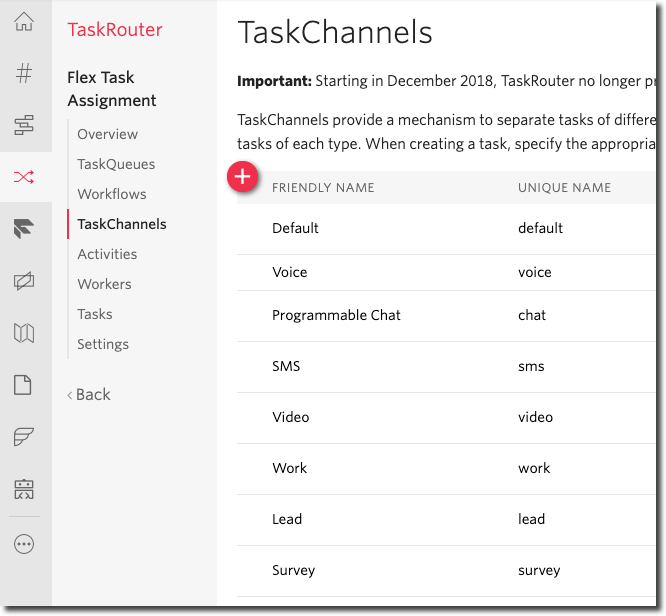
Task: Select the TaskChannels menu item
Action: (122, 224)
